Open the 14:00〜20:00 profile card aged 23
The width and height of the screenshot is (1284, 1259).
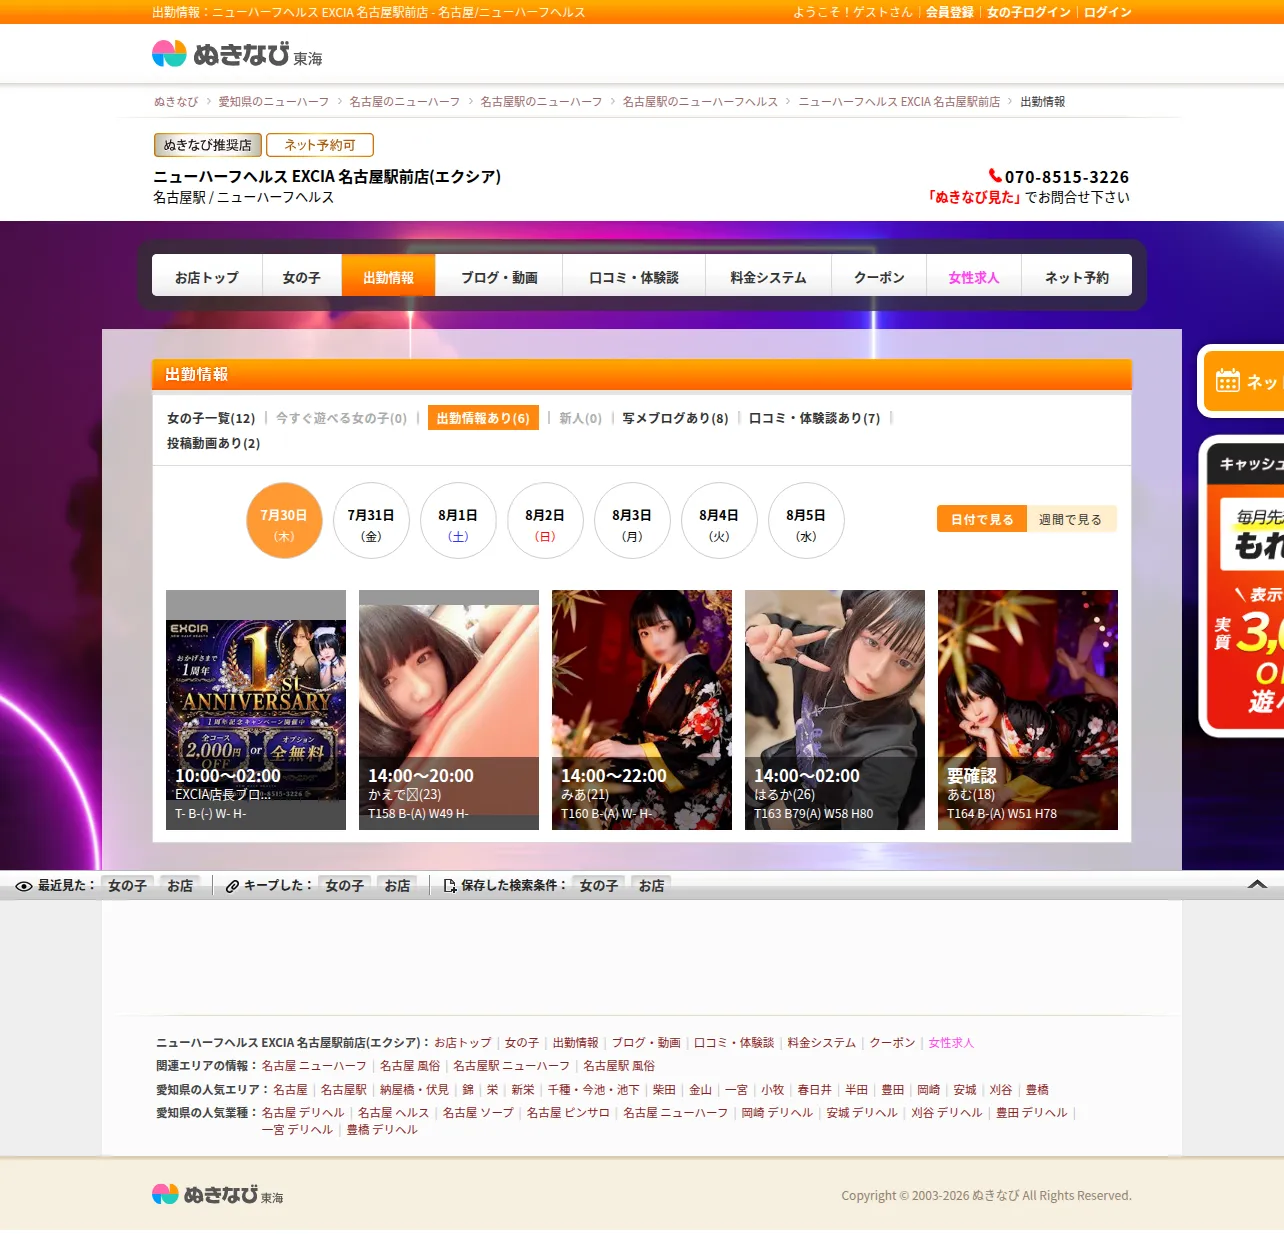tap(449, 710)
